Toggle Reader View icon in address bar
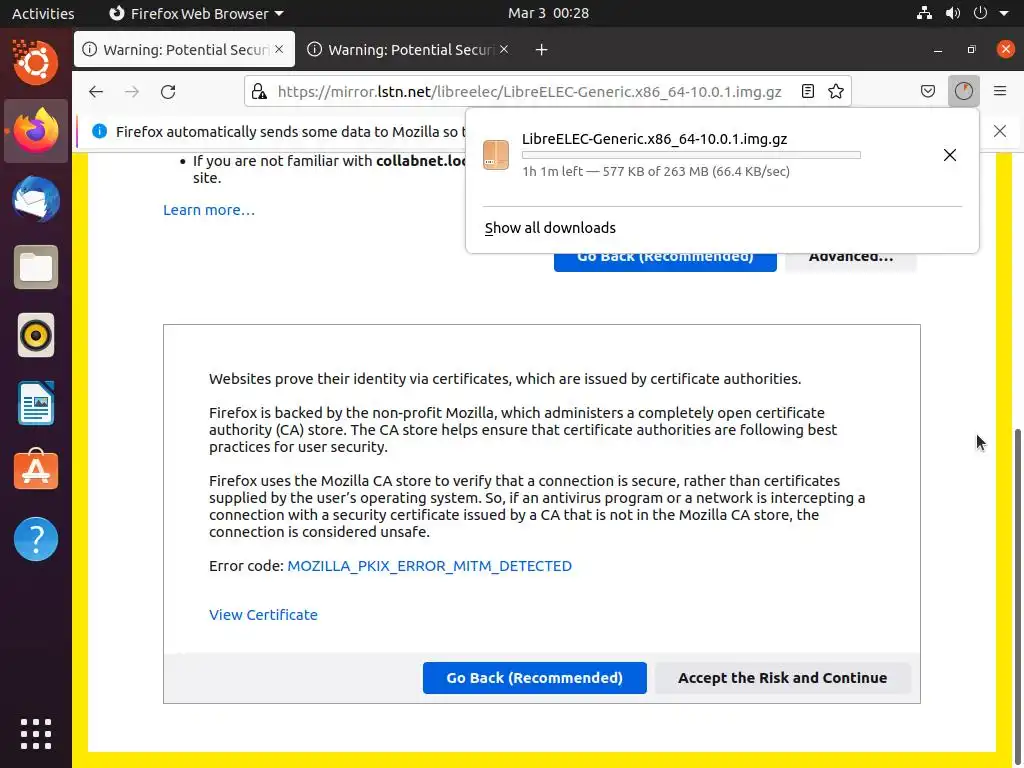 coord(808,91)
